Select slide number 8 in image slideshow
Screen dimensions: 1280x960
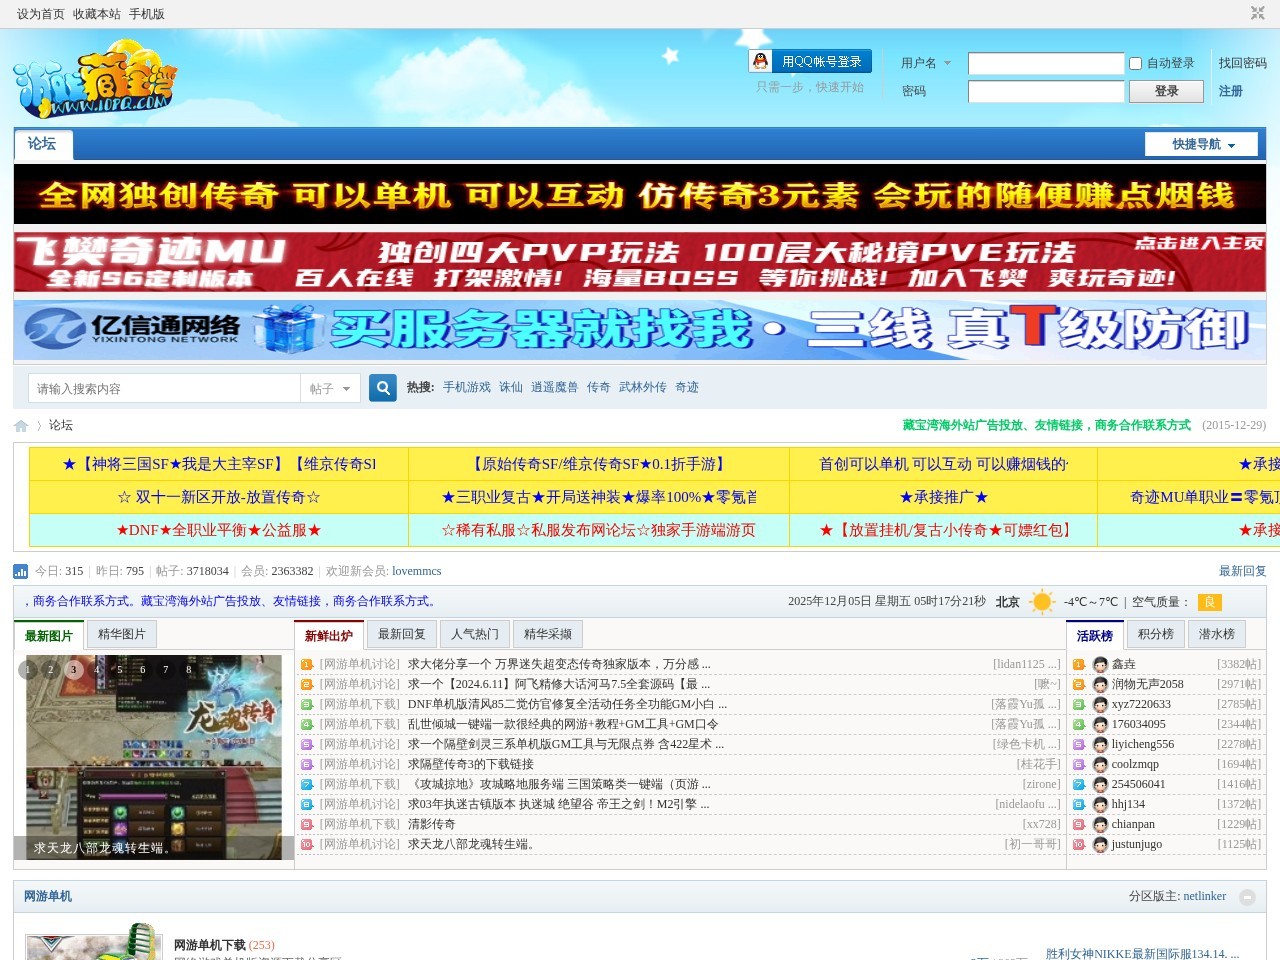coord(188,670)
